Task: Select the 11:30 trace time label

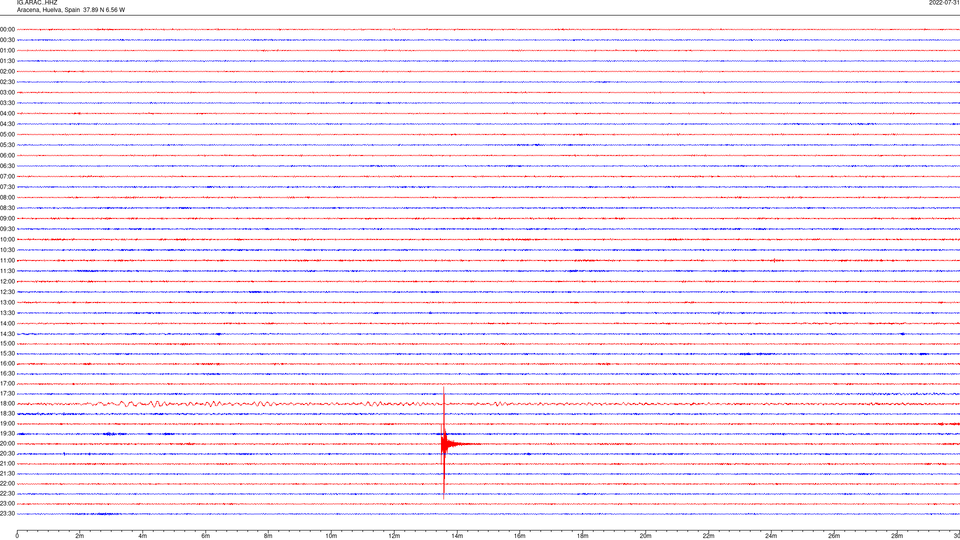Action: pos(7,271)
